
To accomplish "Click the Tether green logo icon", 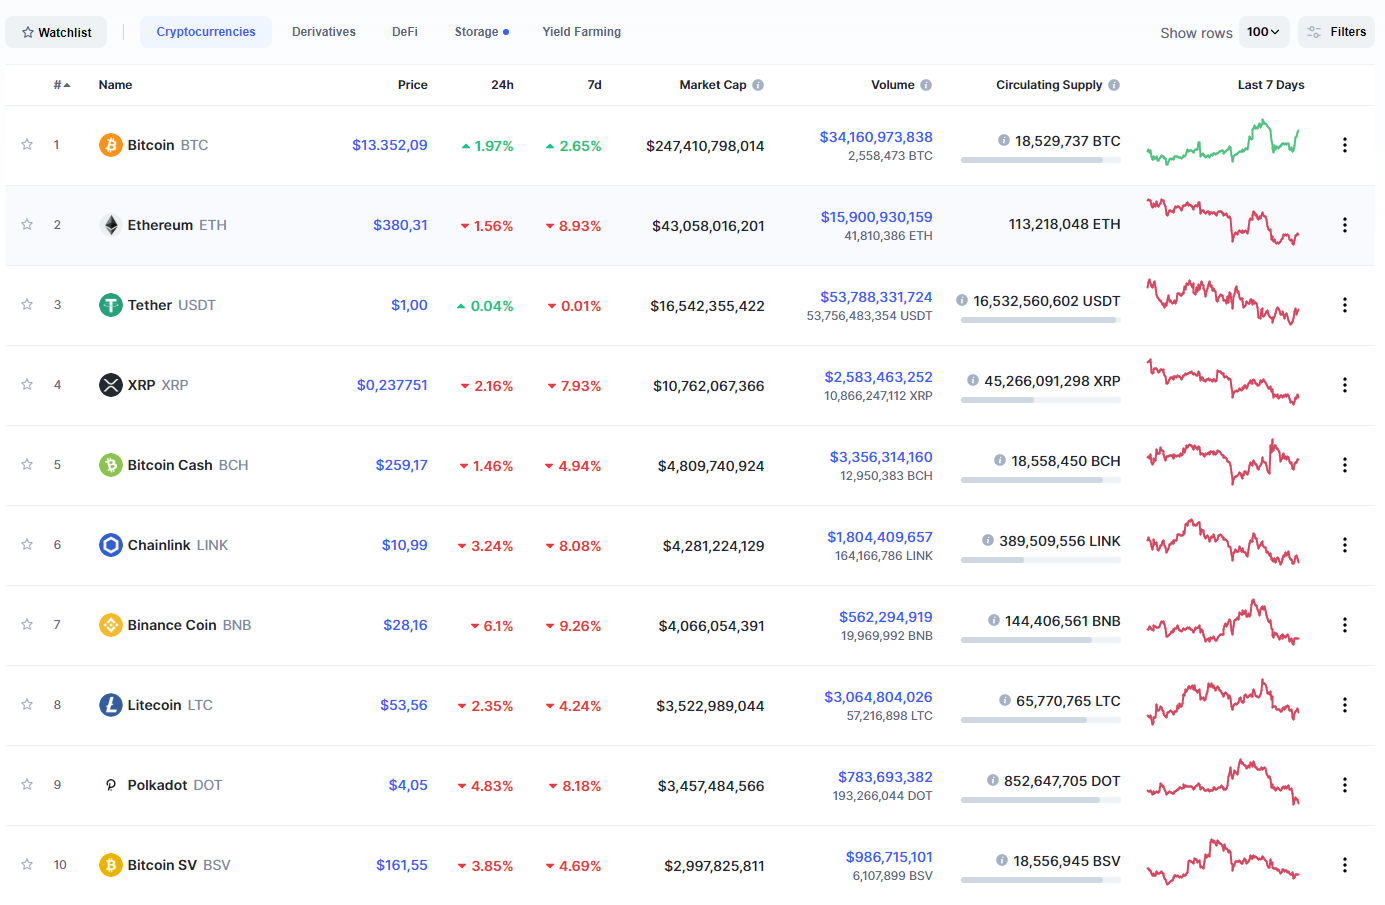I will pyautogui.click(x=111, y=305).
